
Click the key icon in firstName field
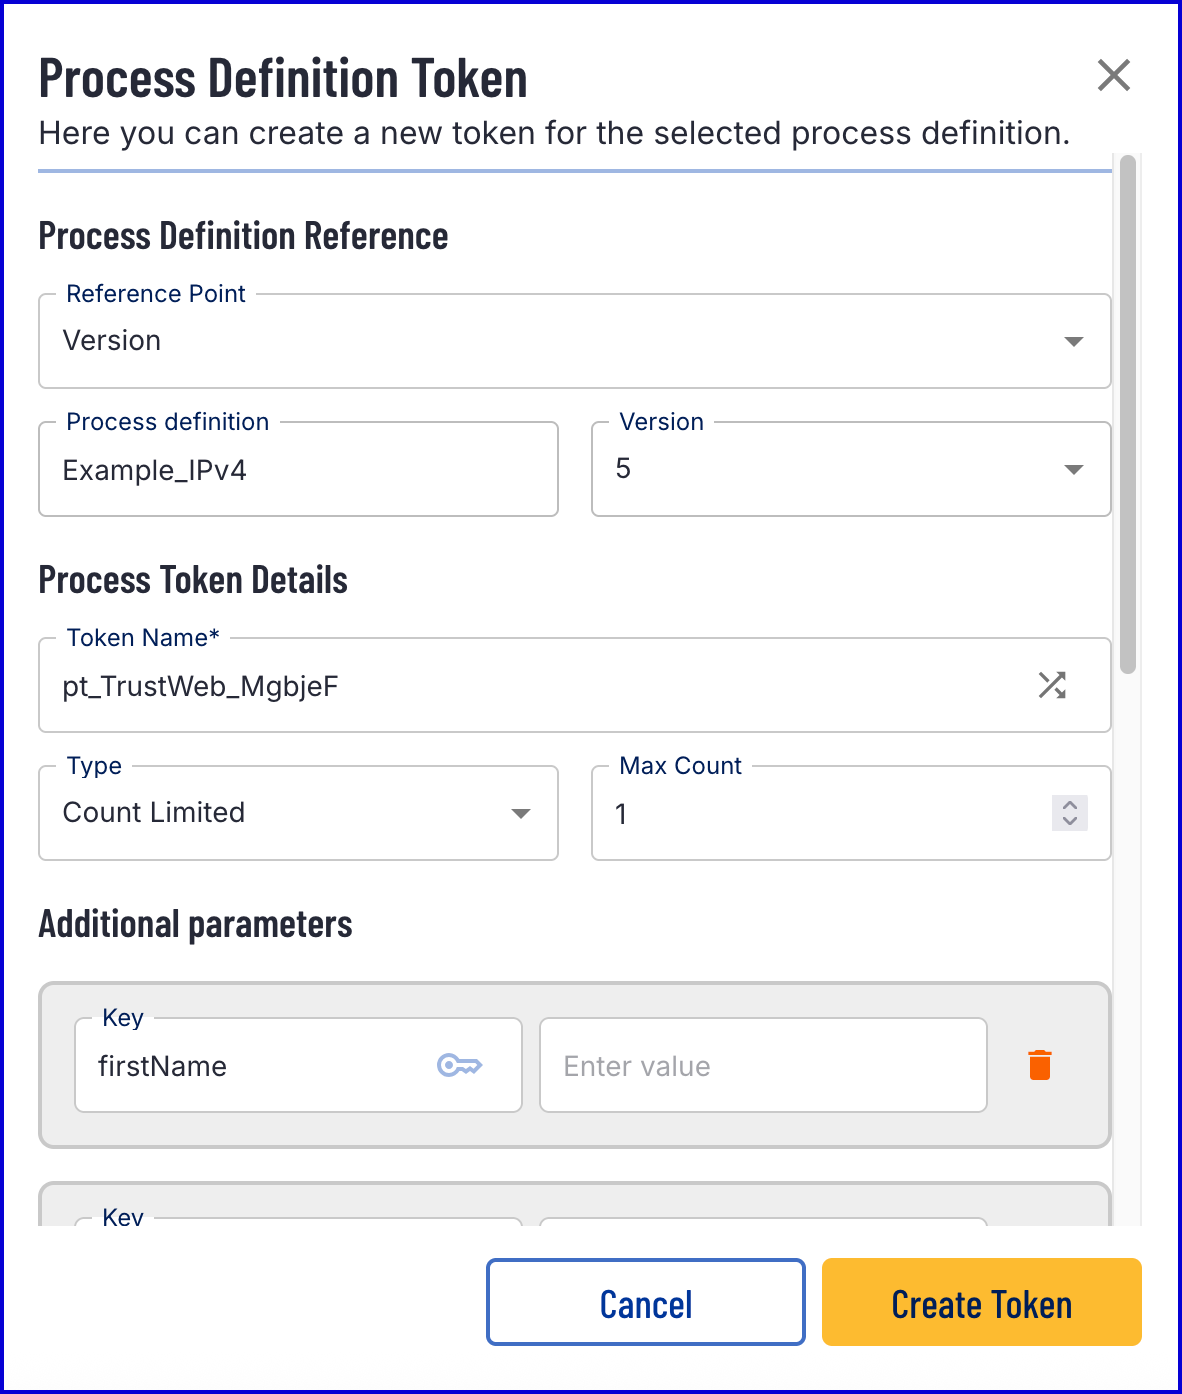[x=460, y=1065]
